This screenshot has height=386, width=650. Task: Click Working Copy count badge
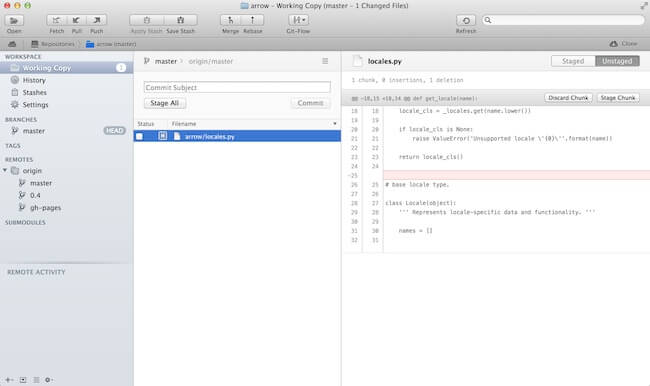tap(121, 68)
